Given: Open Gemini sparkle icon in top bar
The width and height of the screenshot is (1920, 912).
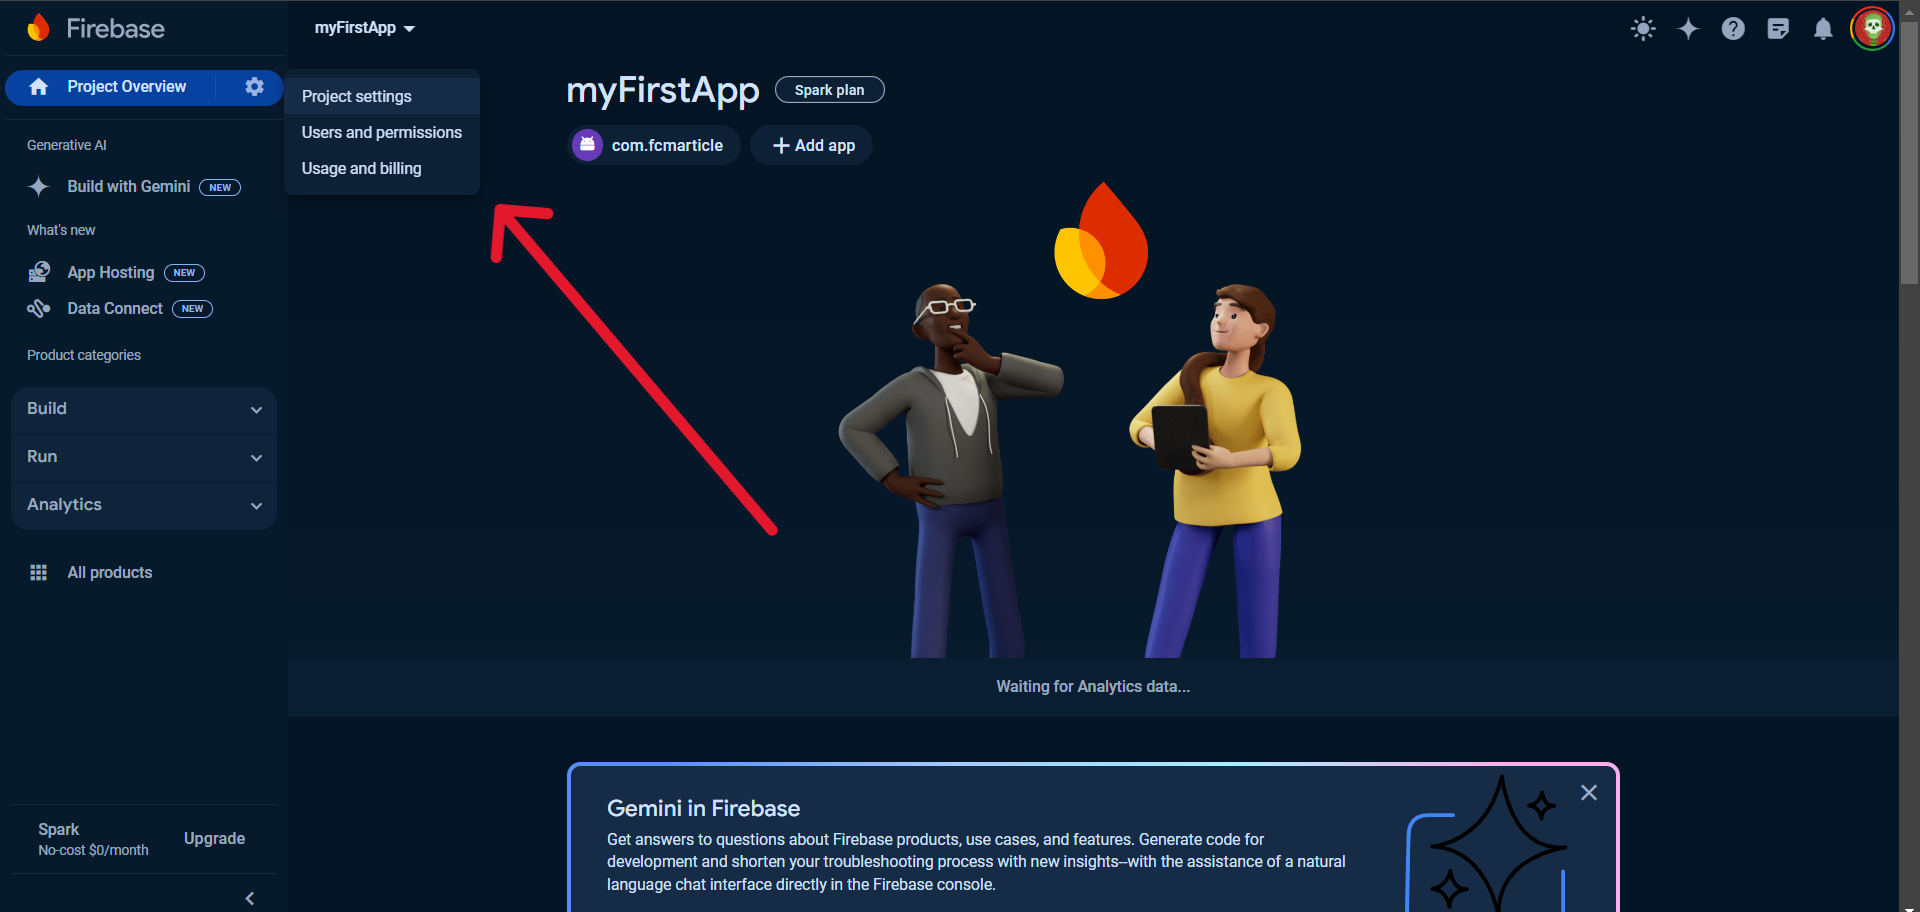Looking at the screenshot, I should 1688,29.
